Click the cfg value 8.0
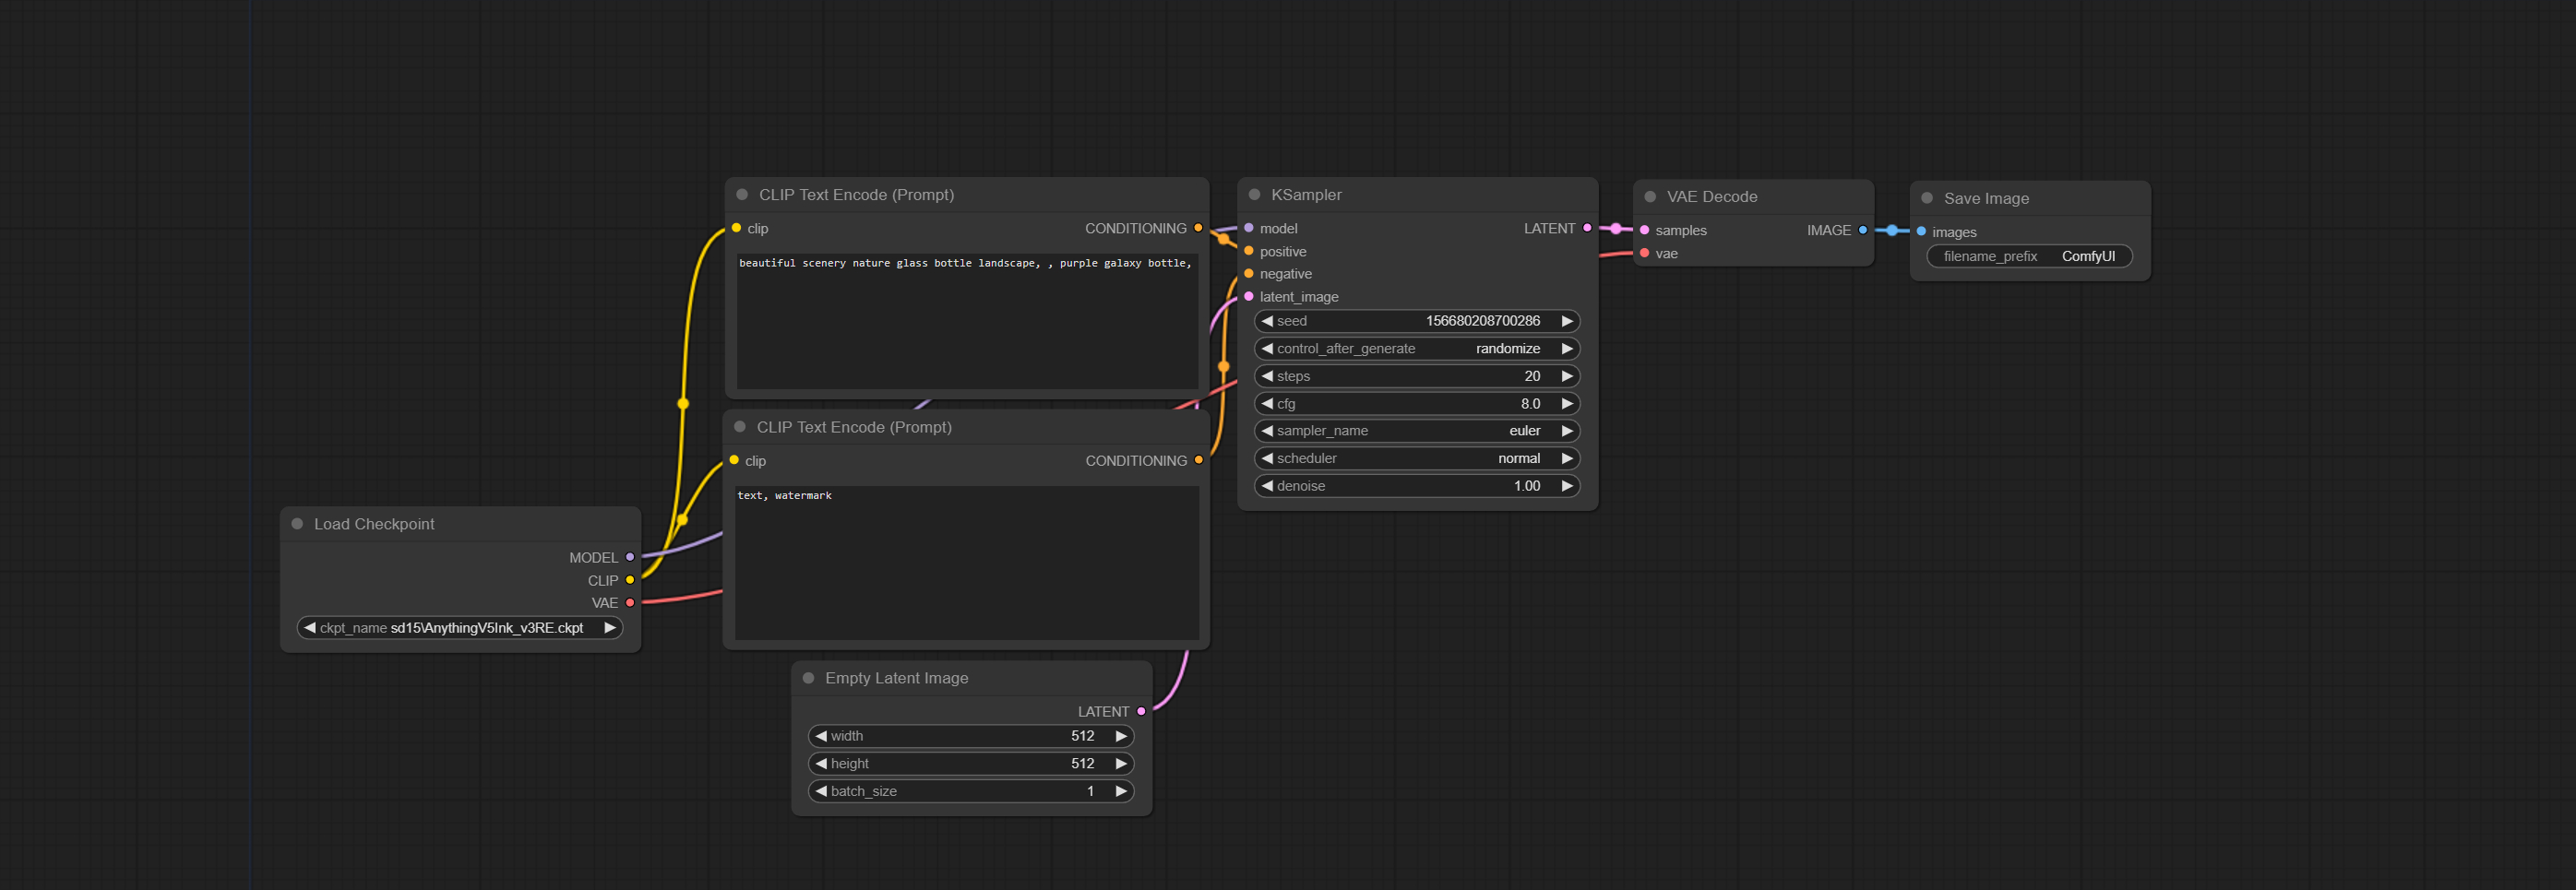The height and width of the screenshot is (890, 2576). pyautogui.click(x=1530, y=404)
